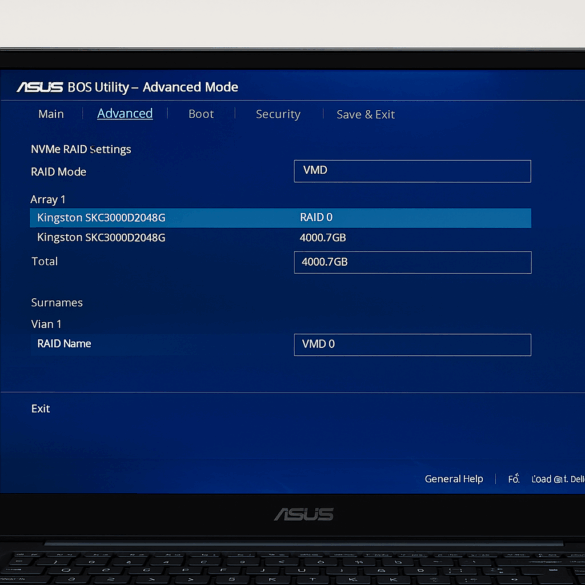This screenshot has width=585, height=585.
Task: Click the RAID Name label
Action: 64,344
